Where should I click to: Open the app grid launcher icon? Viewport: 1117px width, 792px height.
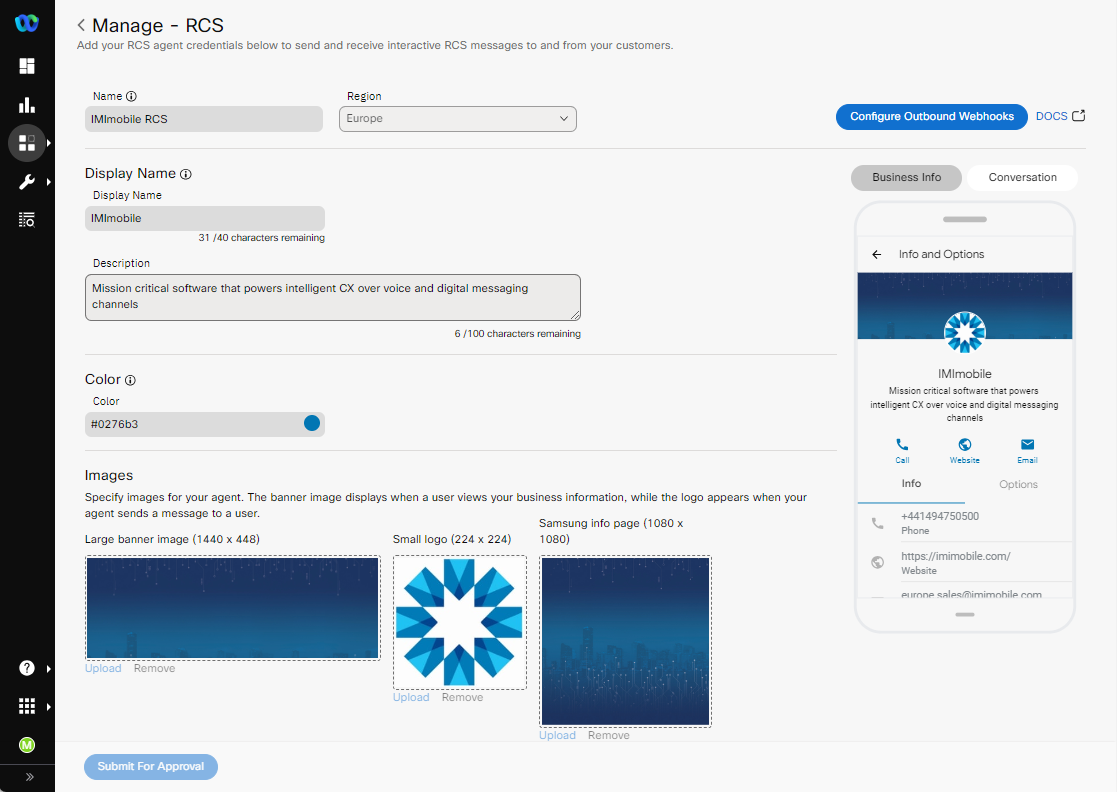point(27,706)
